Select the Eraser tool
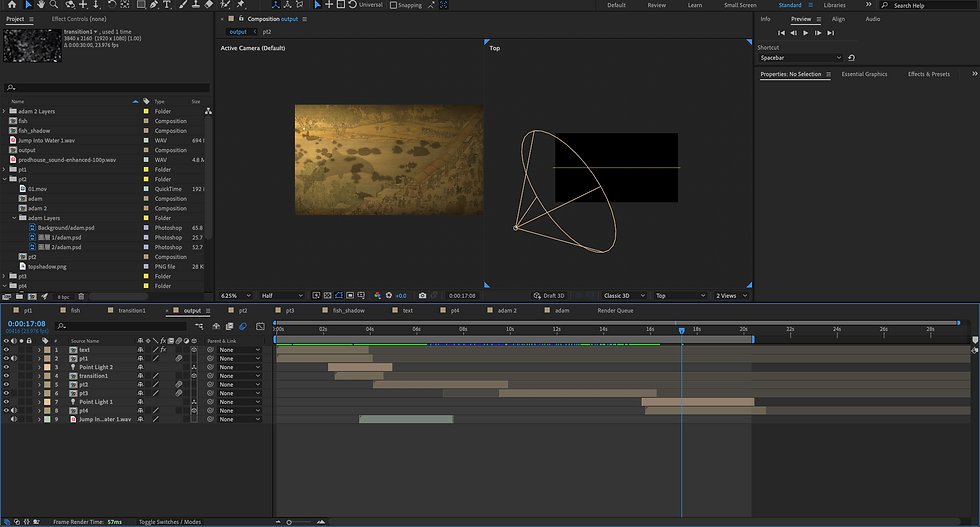This screenshot has width=980, height=527. pos(209,4)
